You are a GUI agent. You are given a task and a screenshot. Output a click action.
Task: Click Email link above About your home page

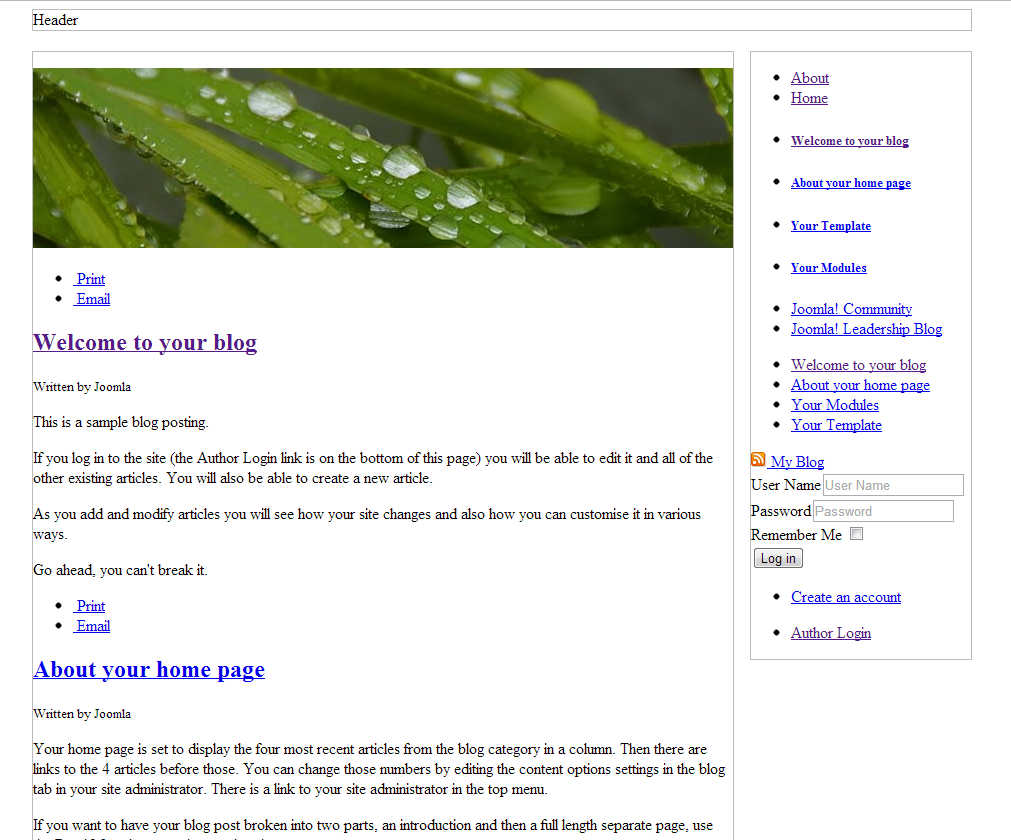point(92,626)
